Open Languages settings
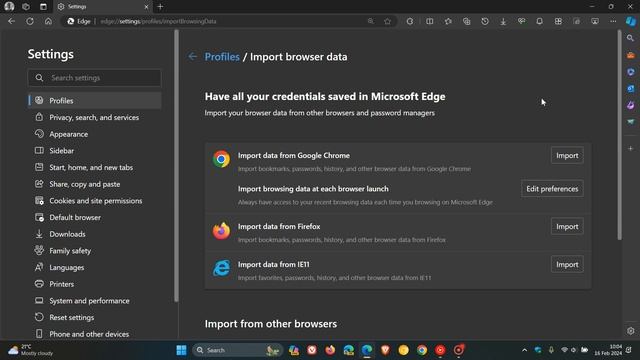 [95, 267]
